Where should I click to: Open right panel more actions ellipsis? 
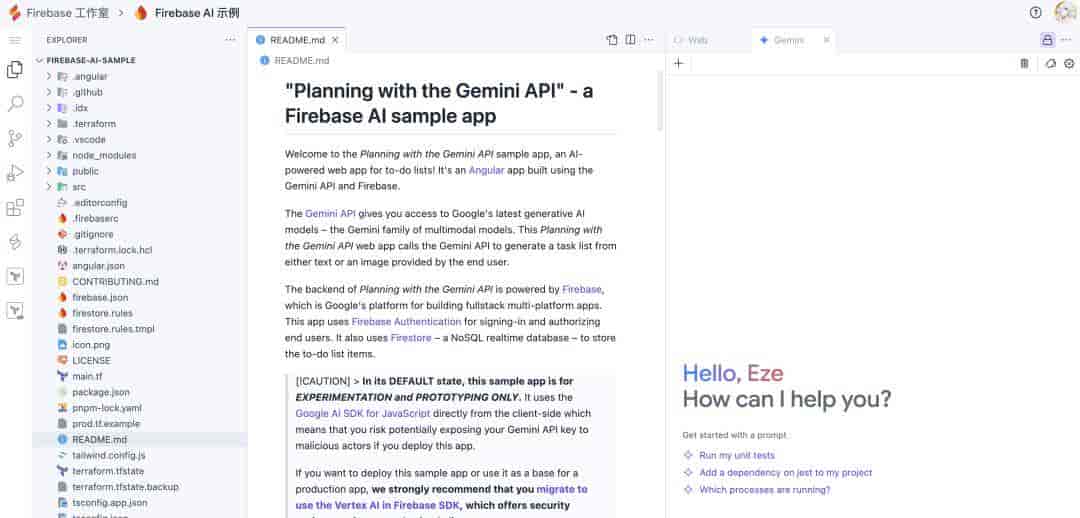coord(1066,40)
